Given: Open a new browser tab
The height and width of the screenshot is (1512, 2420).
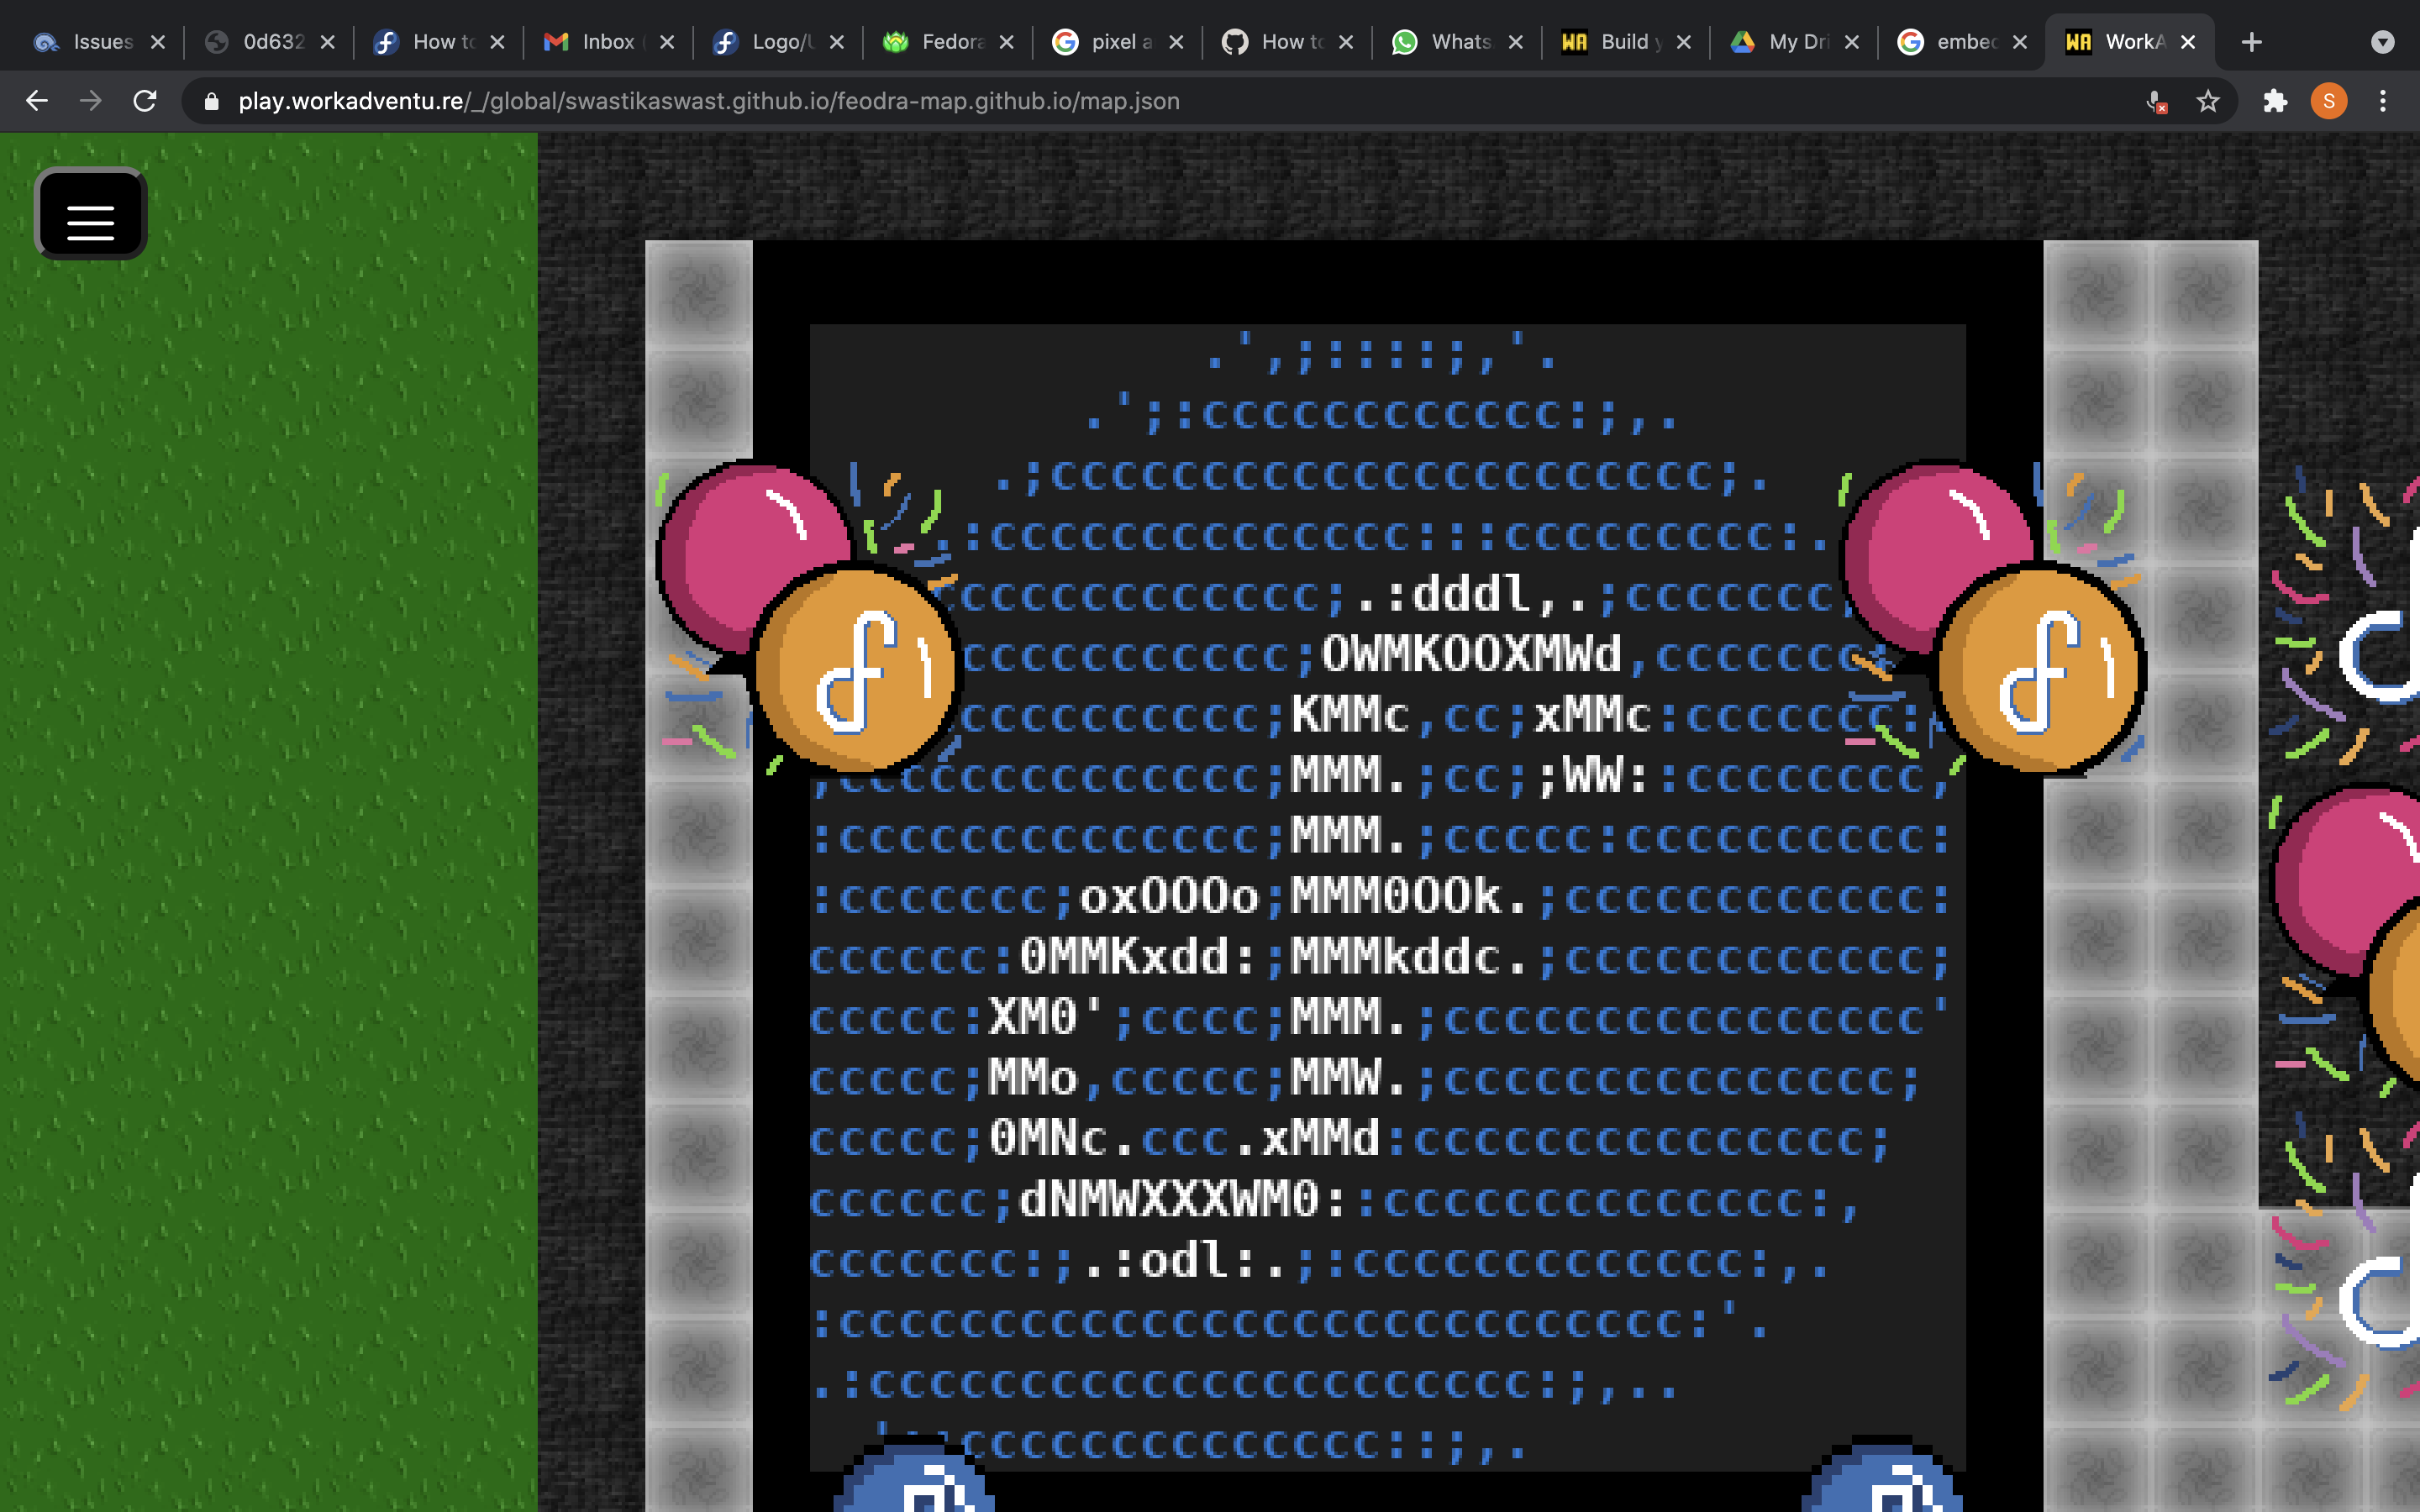Looking at the screenshot, I should point(2252,42).
